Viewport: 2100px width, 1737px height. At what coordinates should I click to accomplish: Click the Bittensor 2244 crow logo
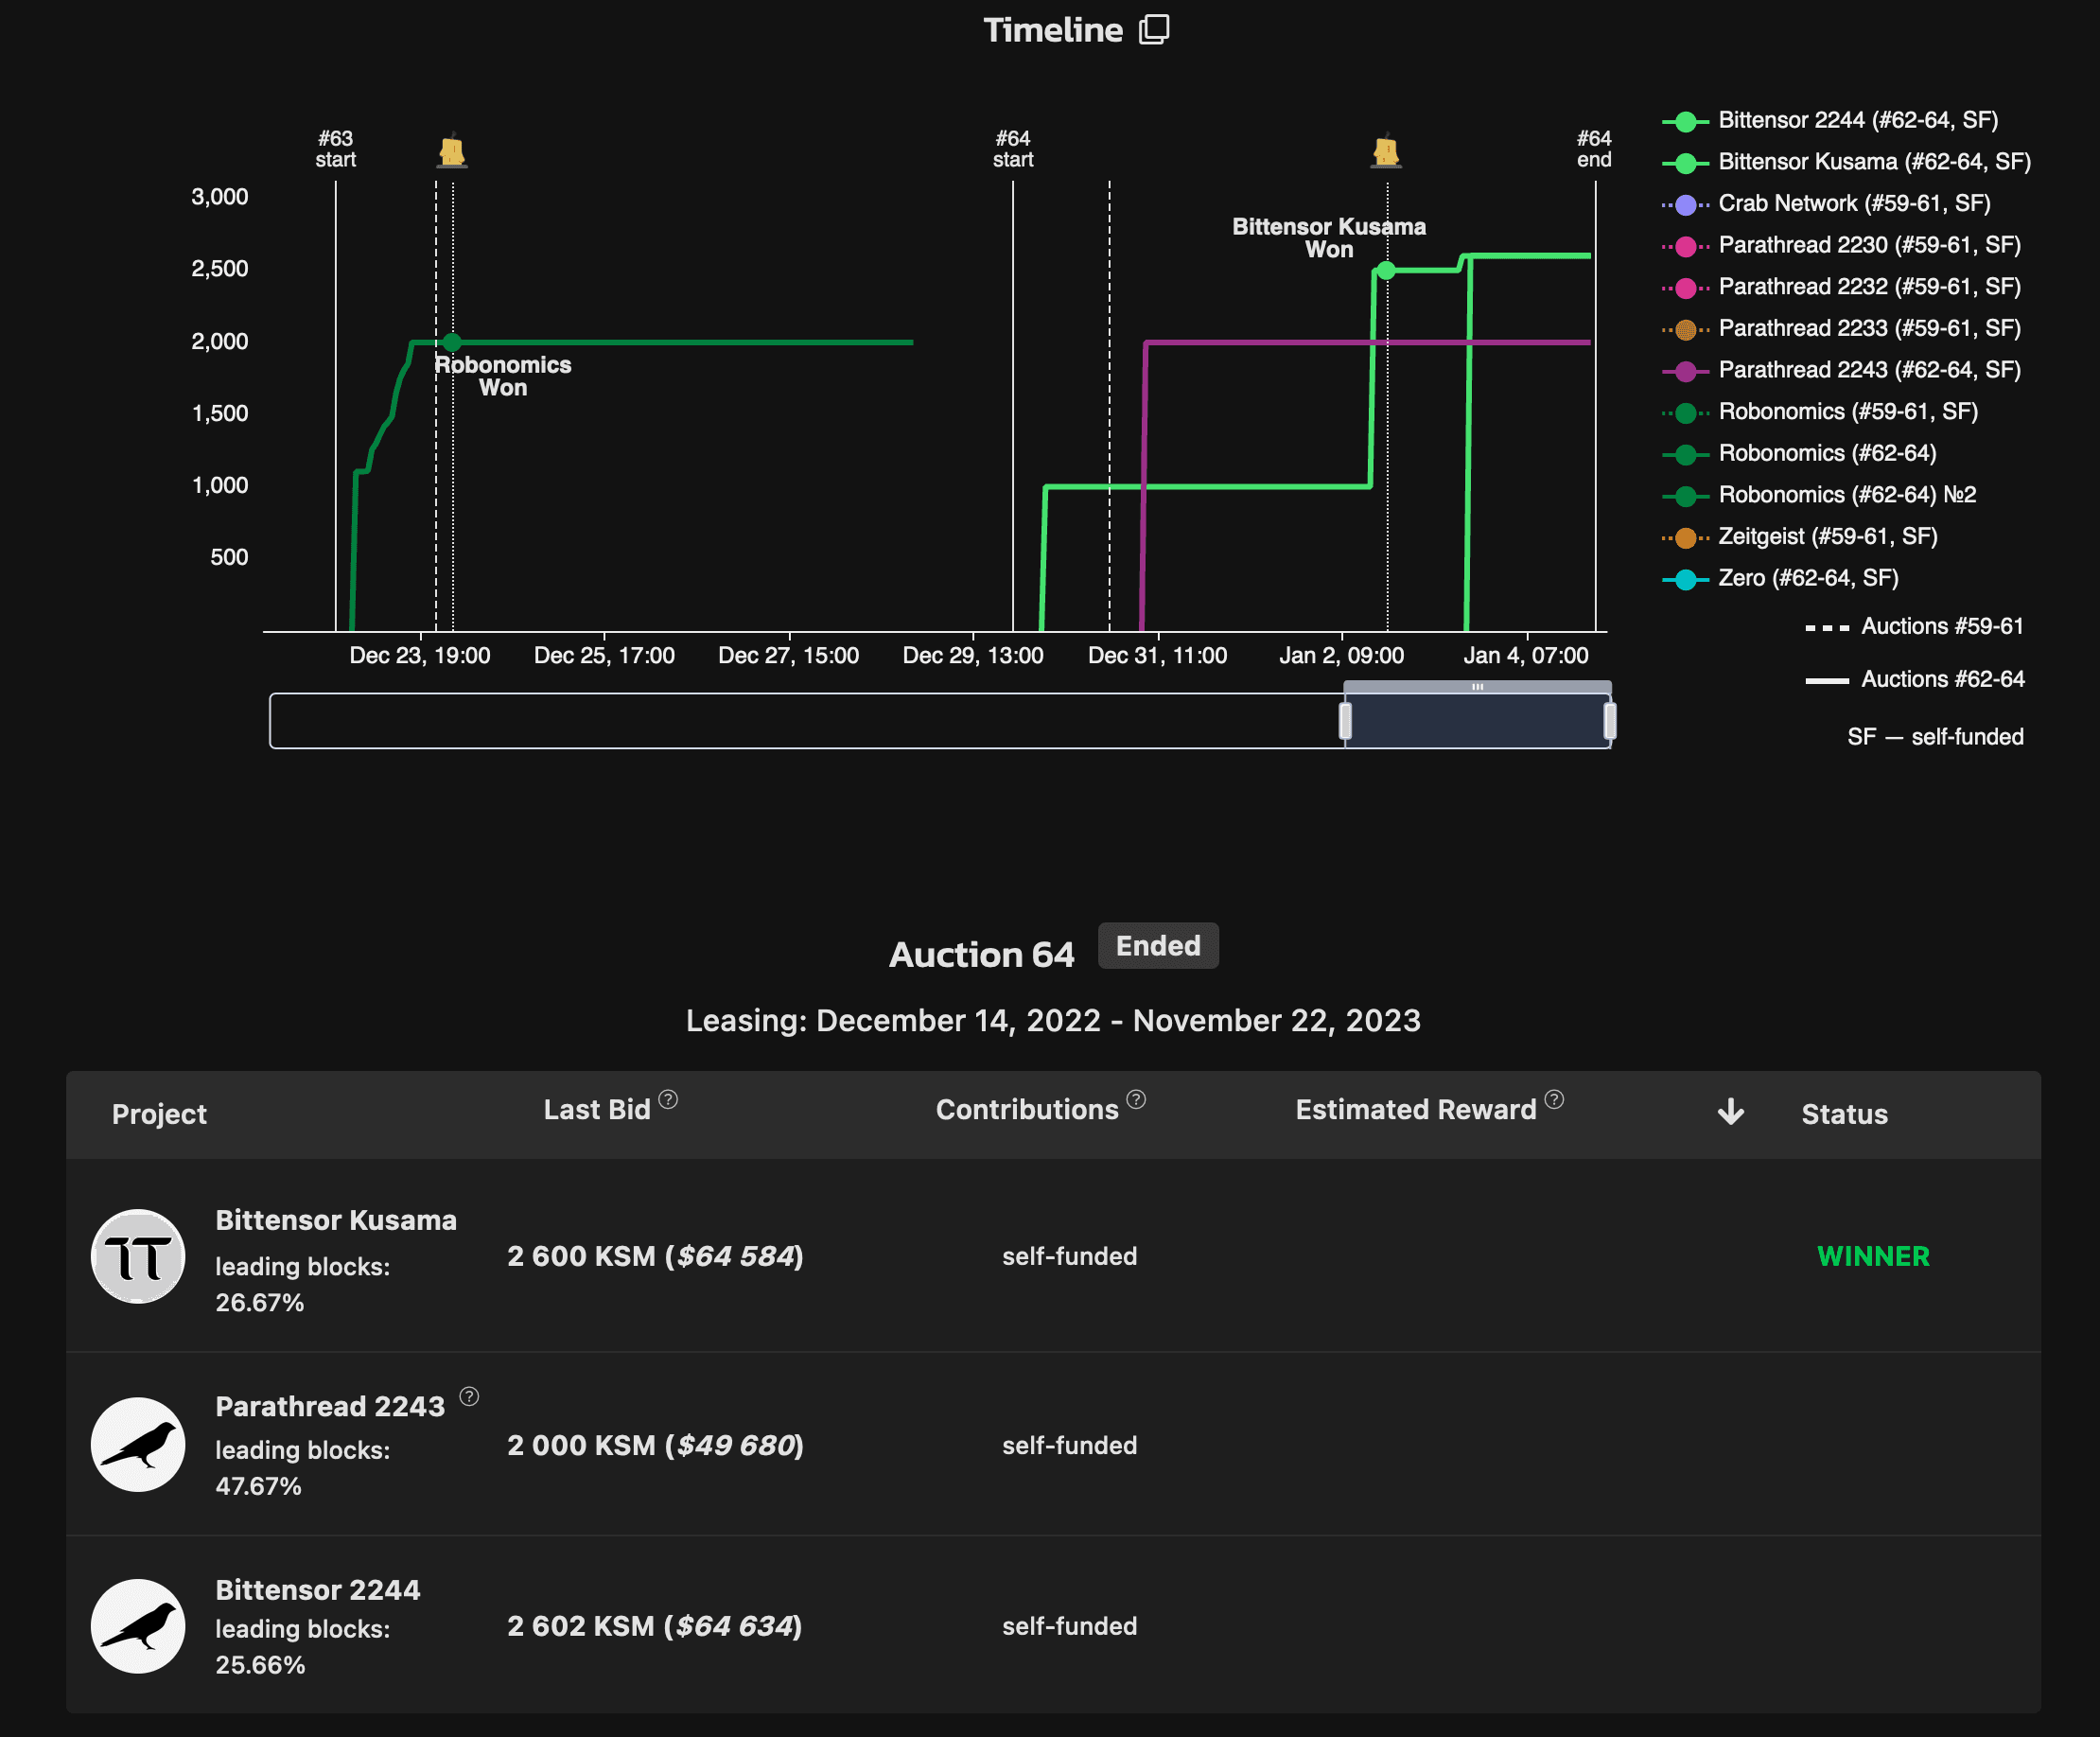[x=138, y=1626]
